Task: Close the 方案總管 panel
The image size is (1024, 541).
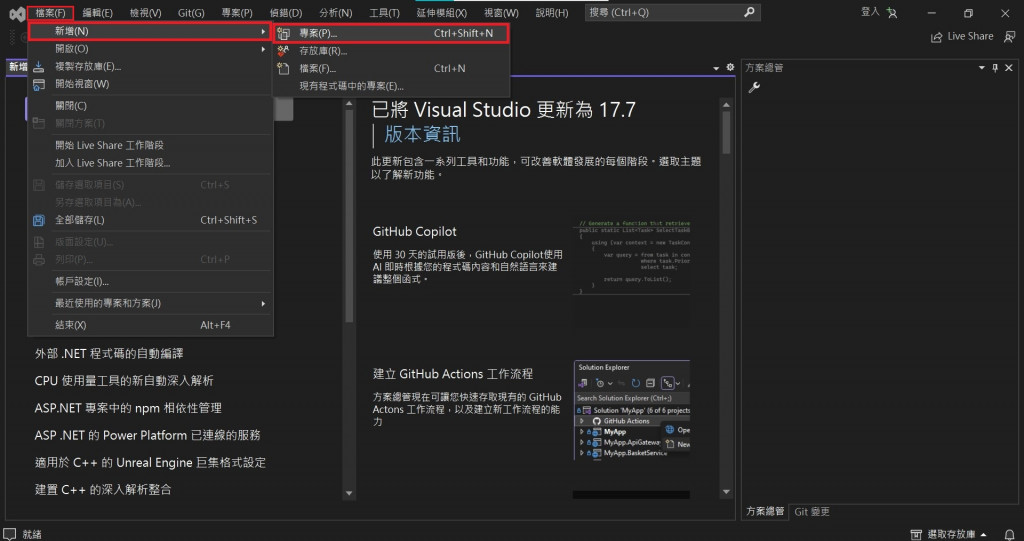Action: point(1009,68)
